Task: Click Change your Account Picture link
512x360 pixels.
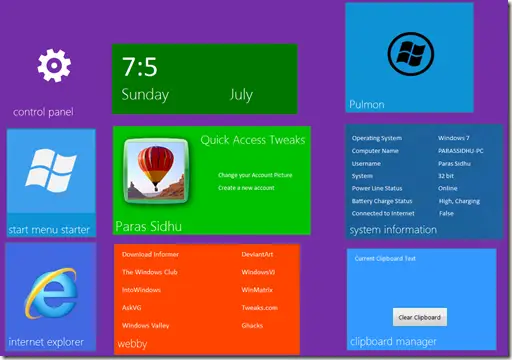Action: coord(255,175)
